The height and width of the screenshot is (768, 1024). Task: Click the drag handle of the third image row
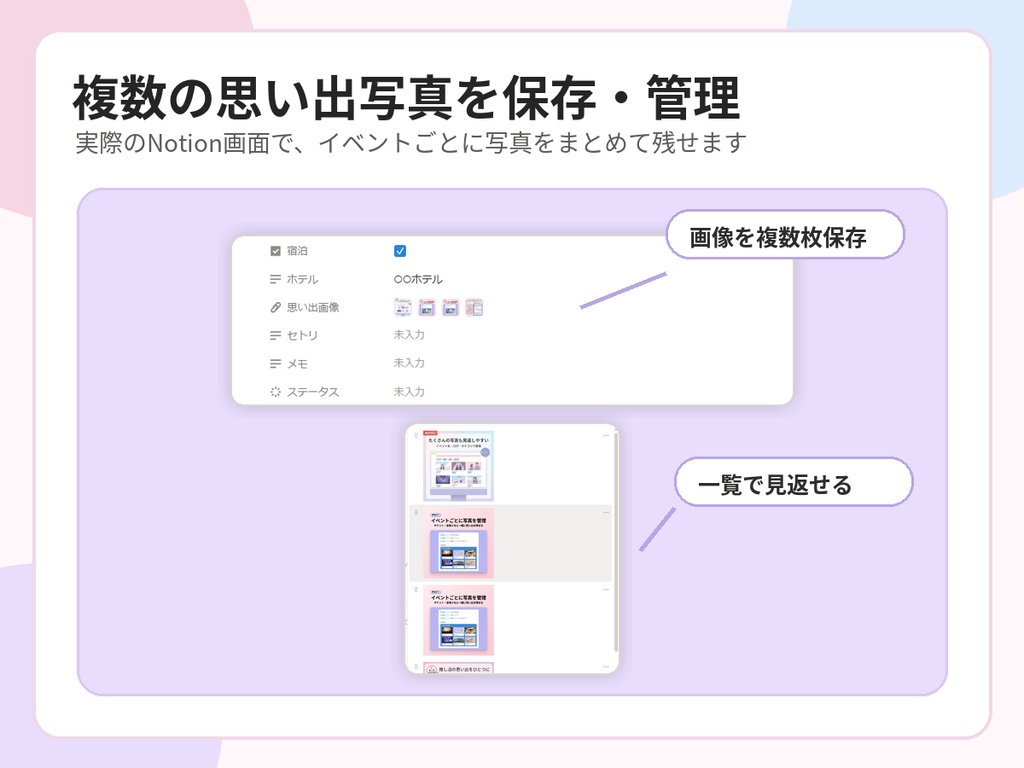pos(417,590)
